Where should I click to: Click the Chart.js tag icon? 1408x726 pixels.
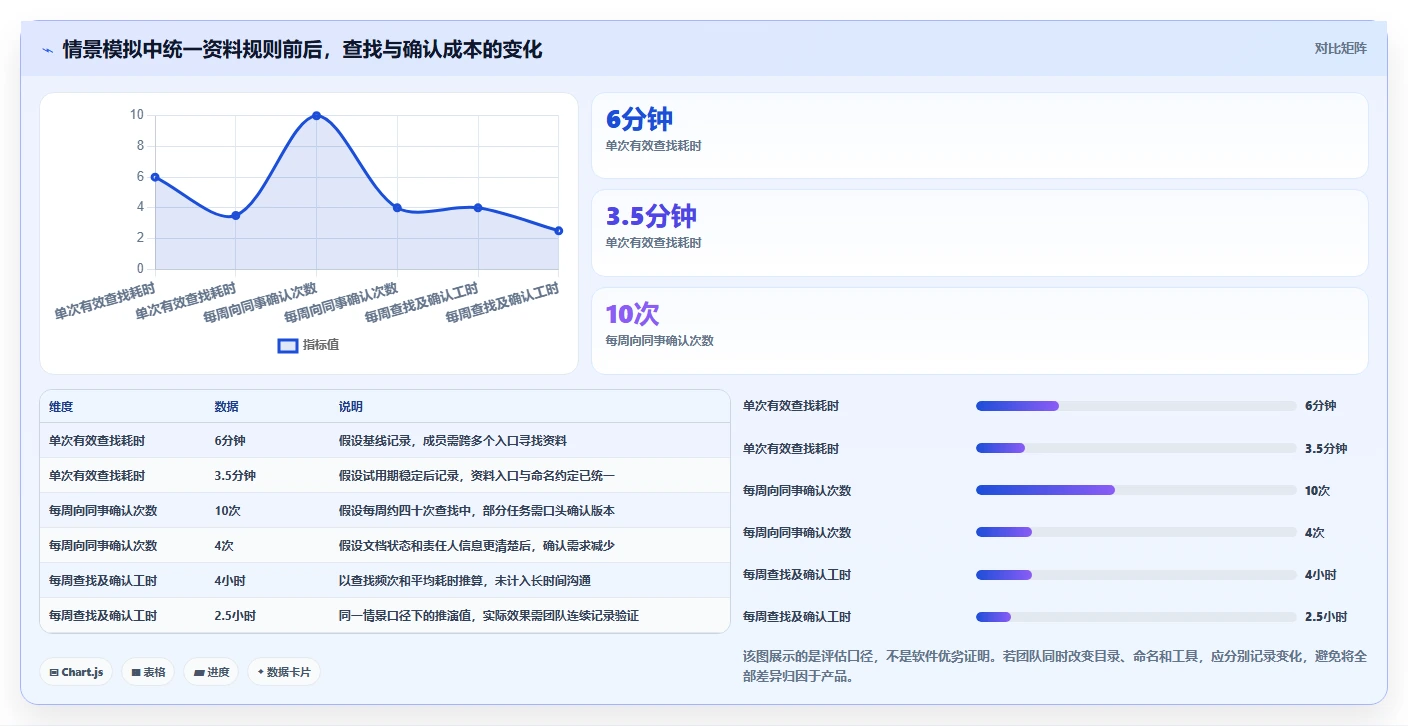(x=54, y=673)
